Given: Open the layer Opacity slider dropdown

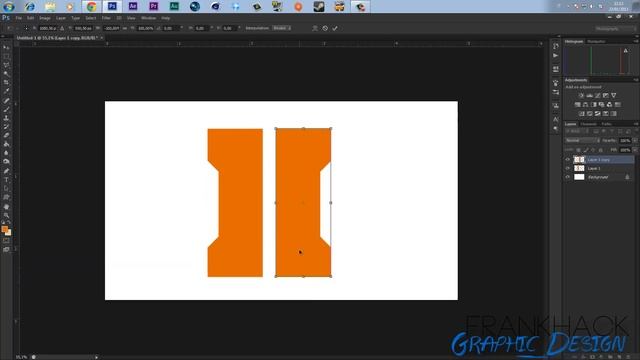Looking at the screenshot, I should (635, 140).
